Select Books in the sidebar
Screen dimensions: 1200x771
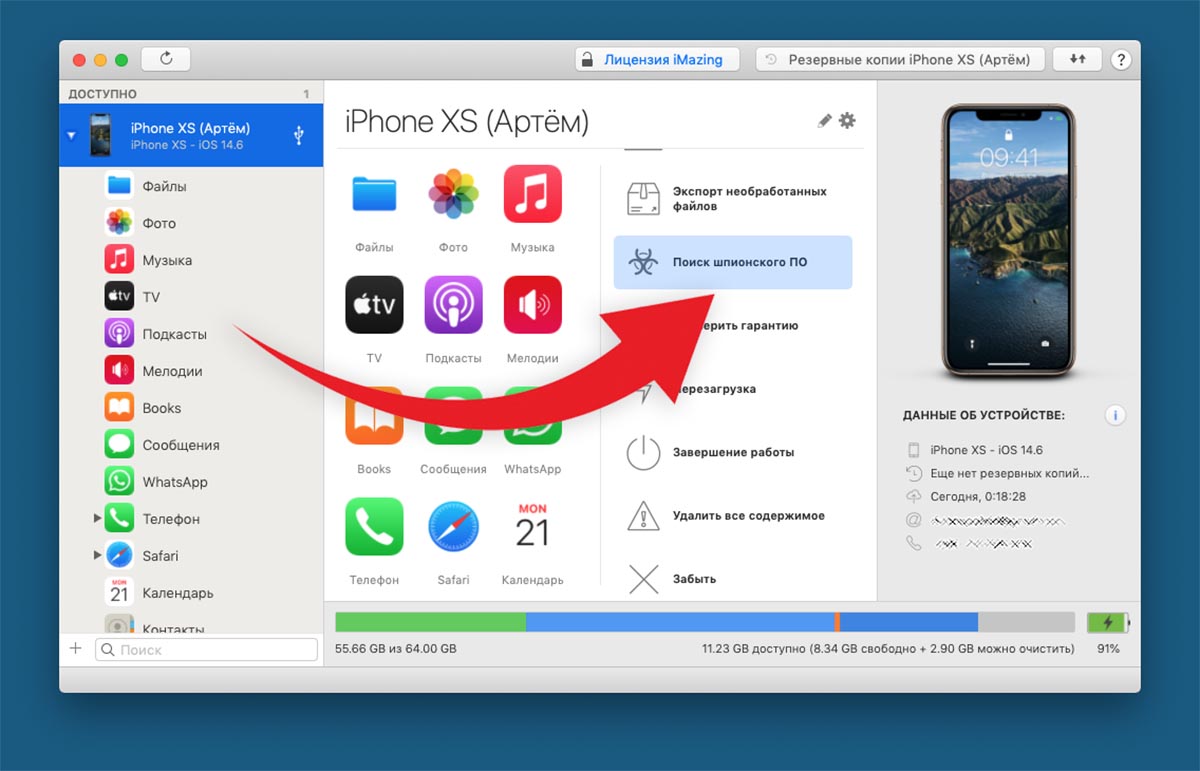[x=192, y=408]
